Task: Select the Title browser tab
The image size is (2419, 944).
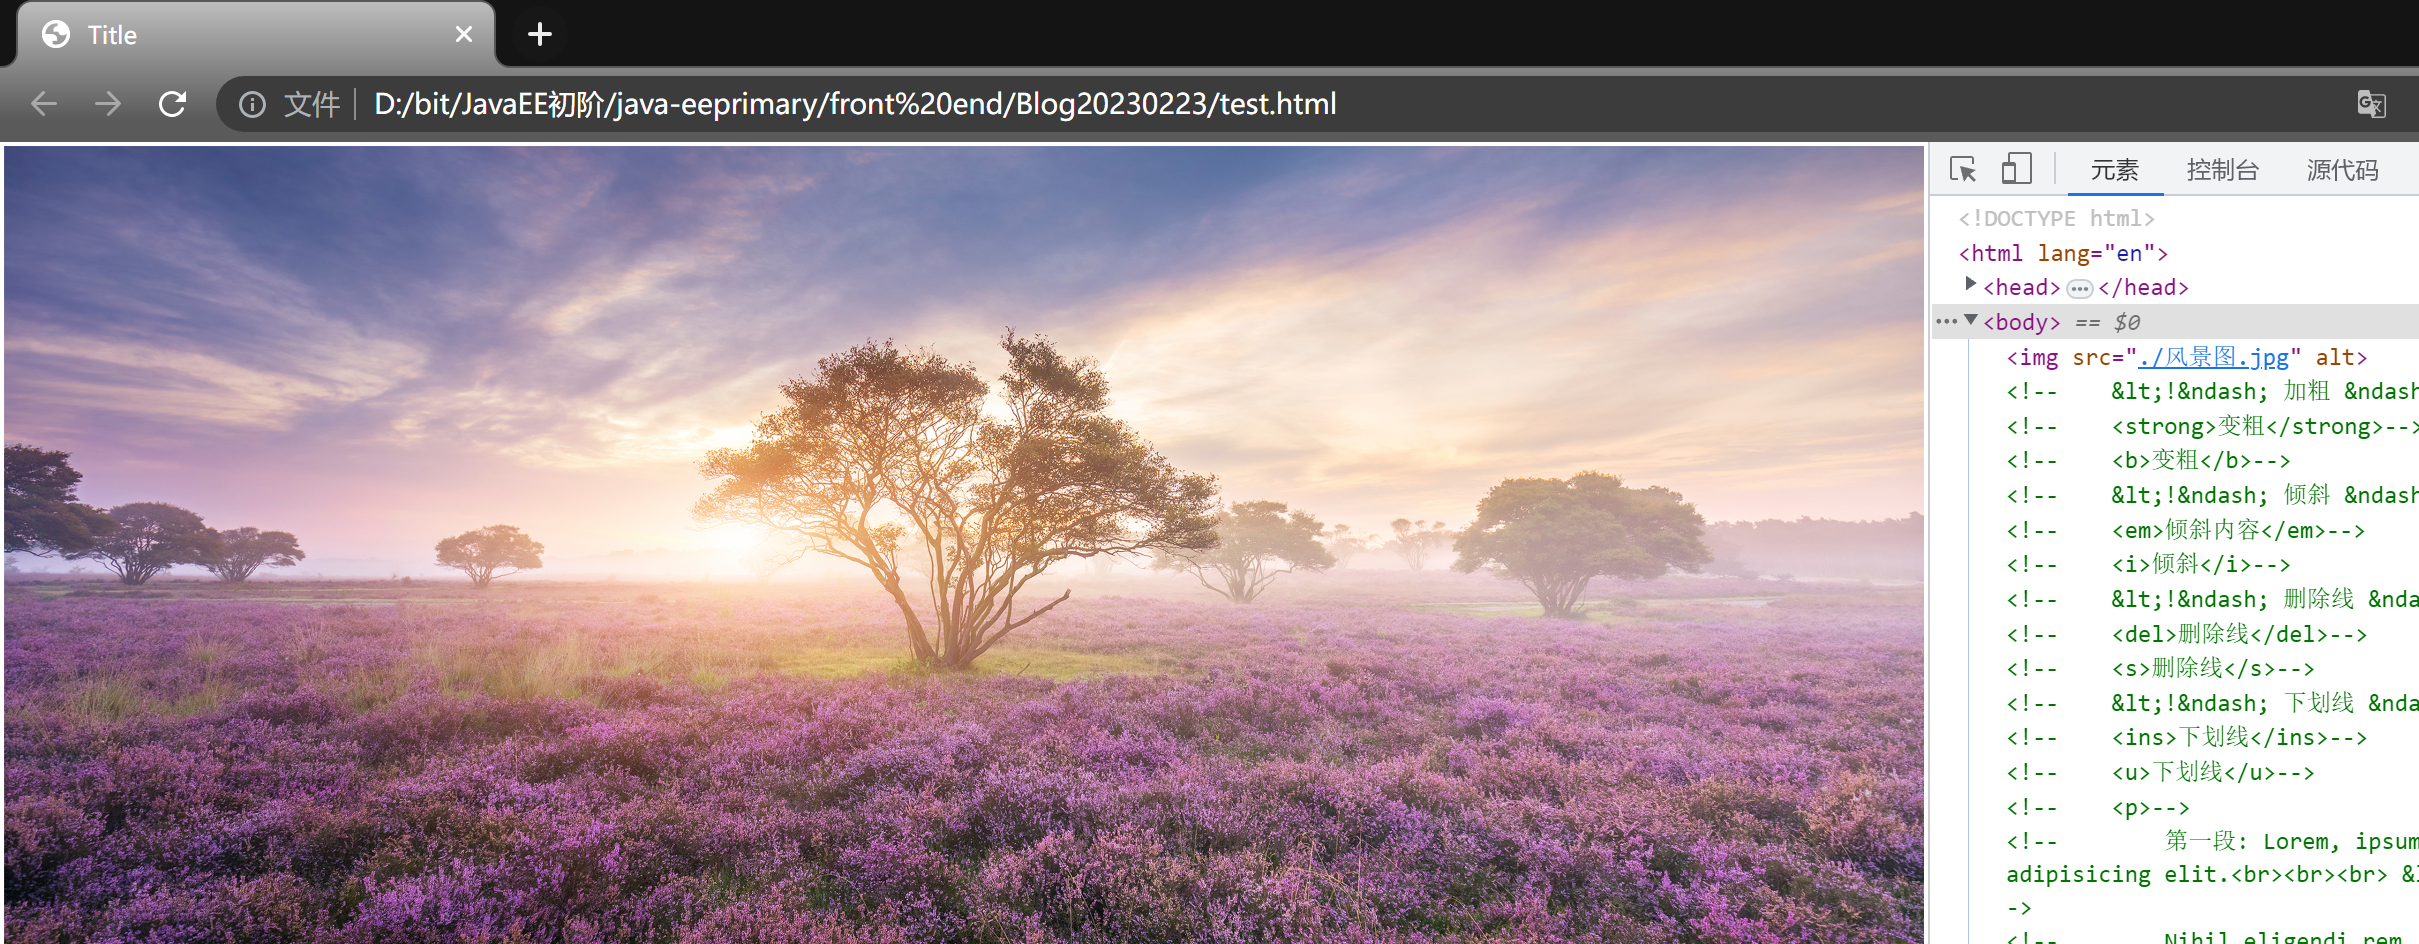Action: pos(256,35)
